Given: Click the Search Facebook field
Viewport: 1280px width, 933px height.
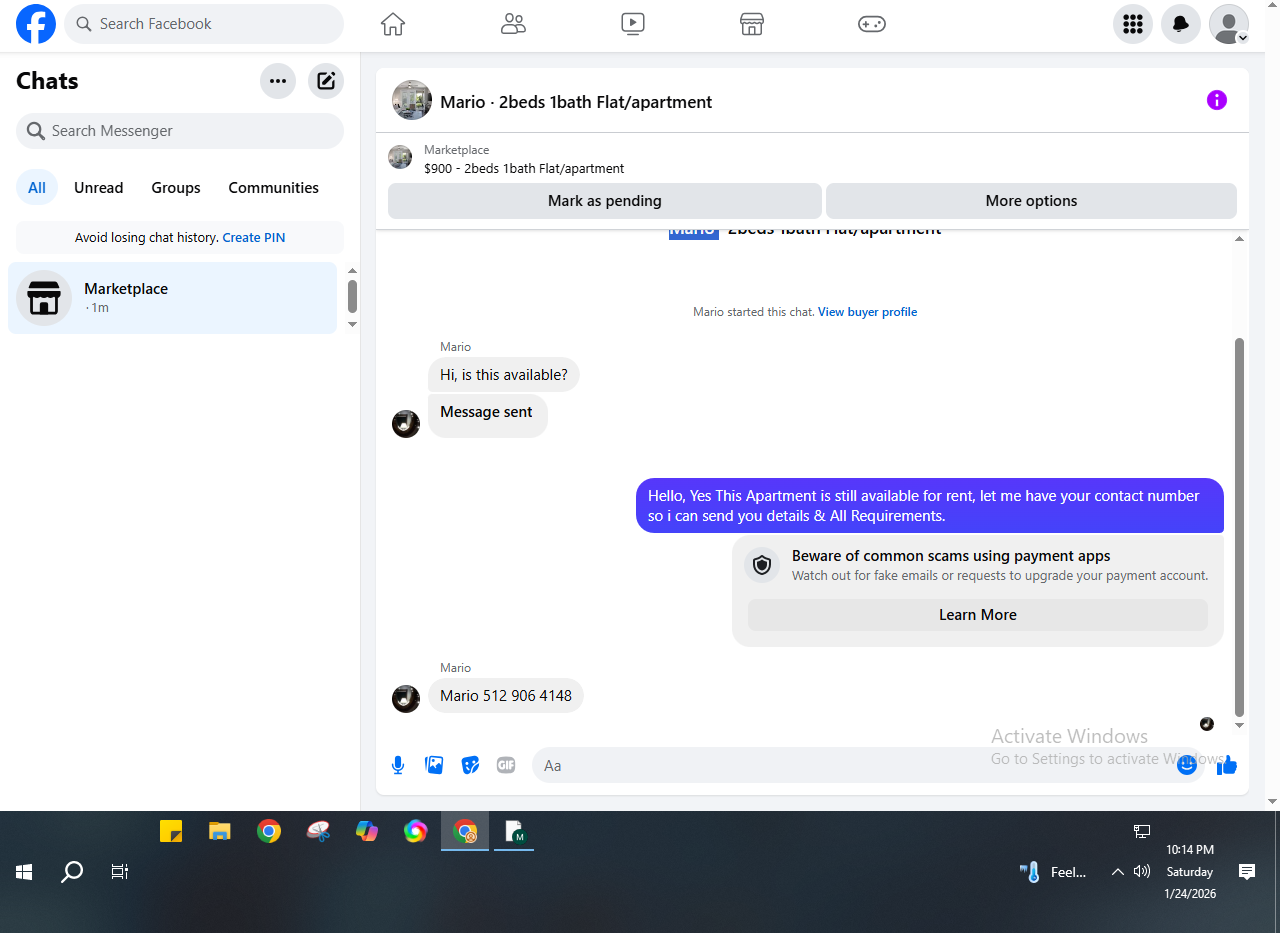Looking at the screenshot, I should tap(204, 24).
